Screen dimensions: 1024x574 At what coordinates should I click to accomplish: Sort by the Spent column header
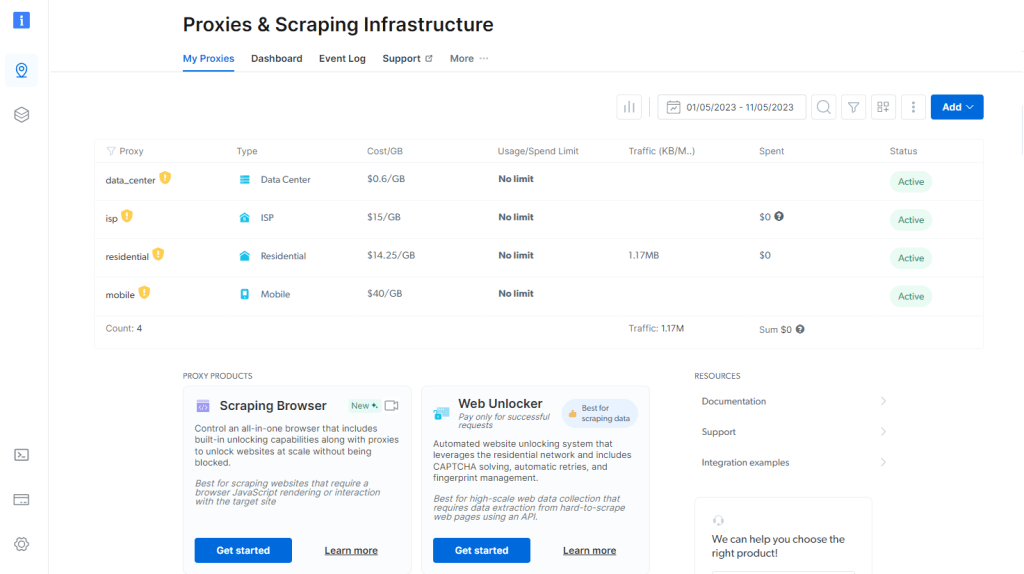coord(771,151)
